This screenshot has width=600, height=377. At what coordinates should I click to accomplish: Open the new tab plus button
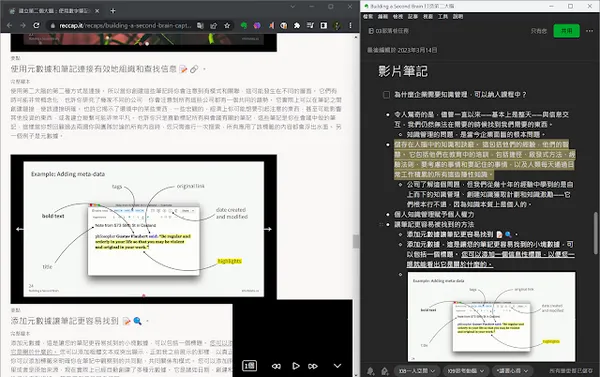pos(113,11)
